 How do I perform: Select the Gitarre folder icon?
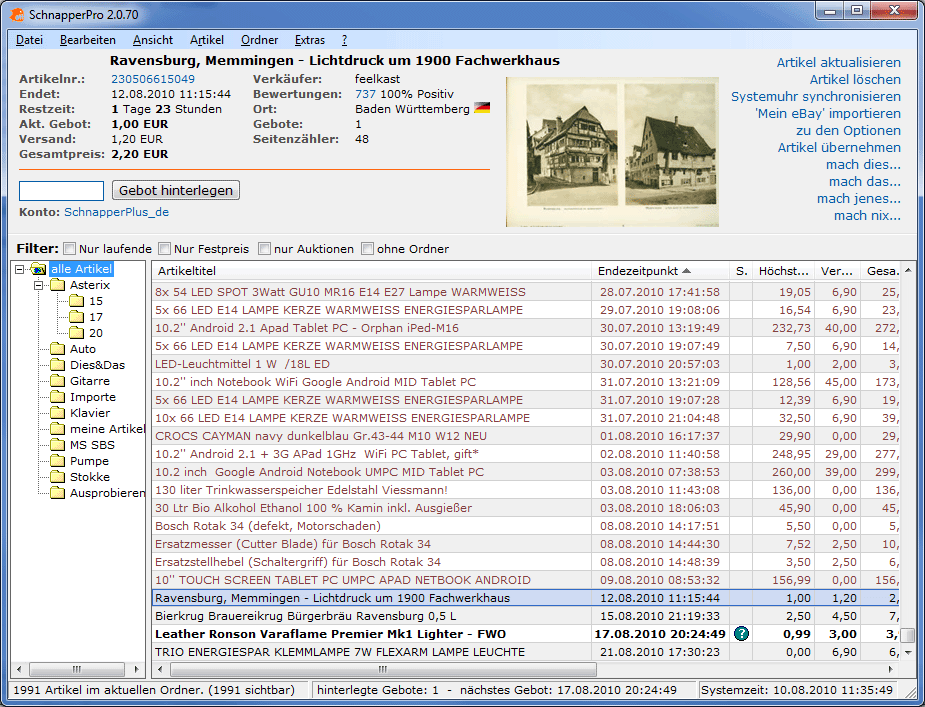pos(58,381)
